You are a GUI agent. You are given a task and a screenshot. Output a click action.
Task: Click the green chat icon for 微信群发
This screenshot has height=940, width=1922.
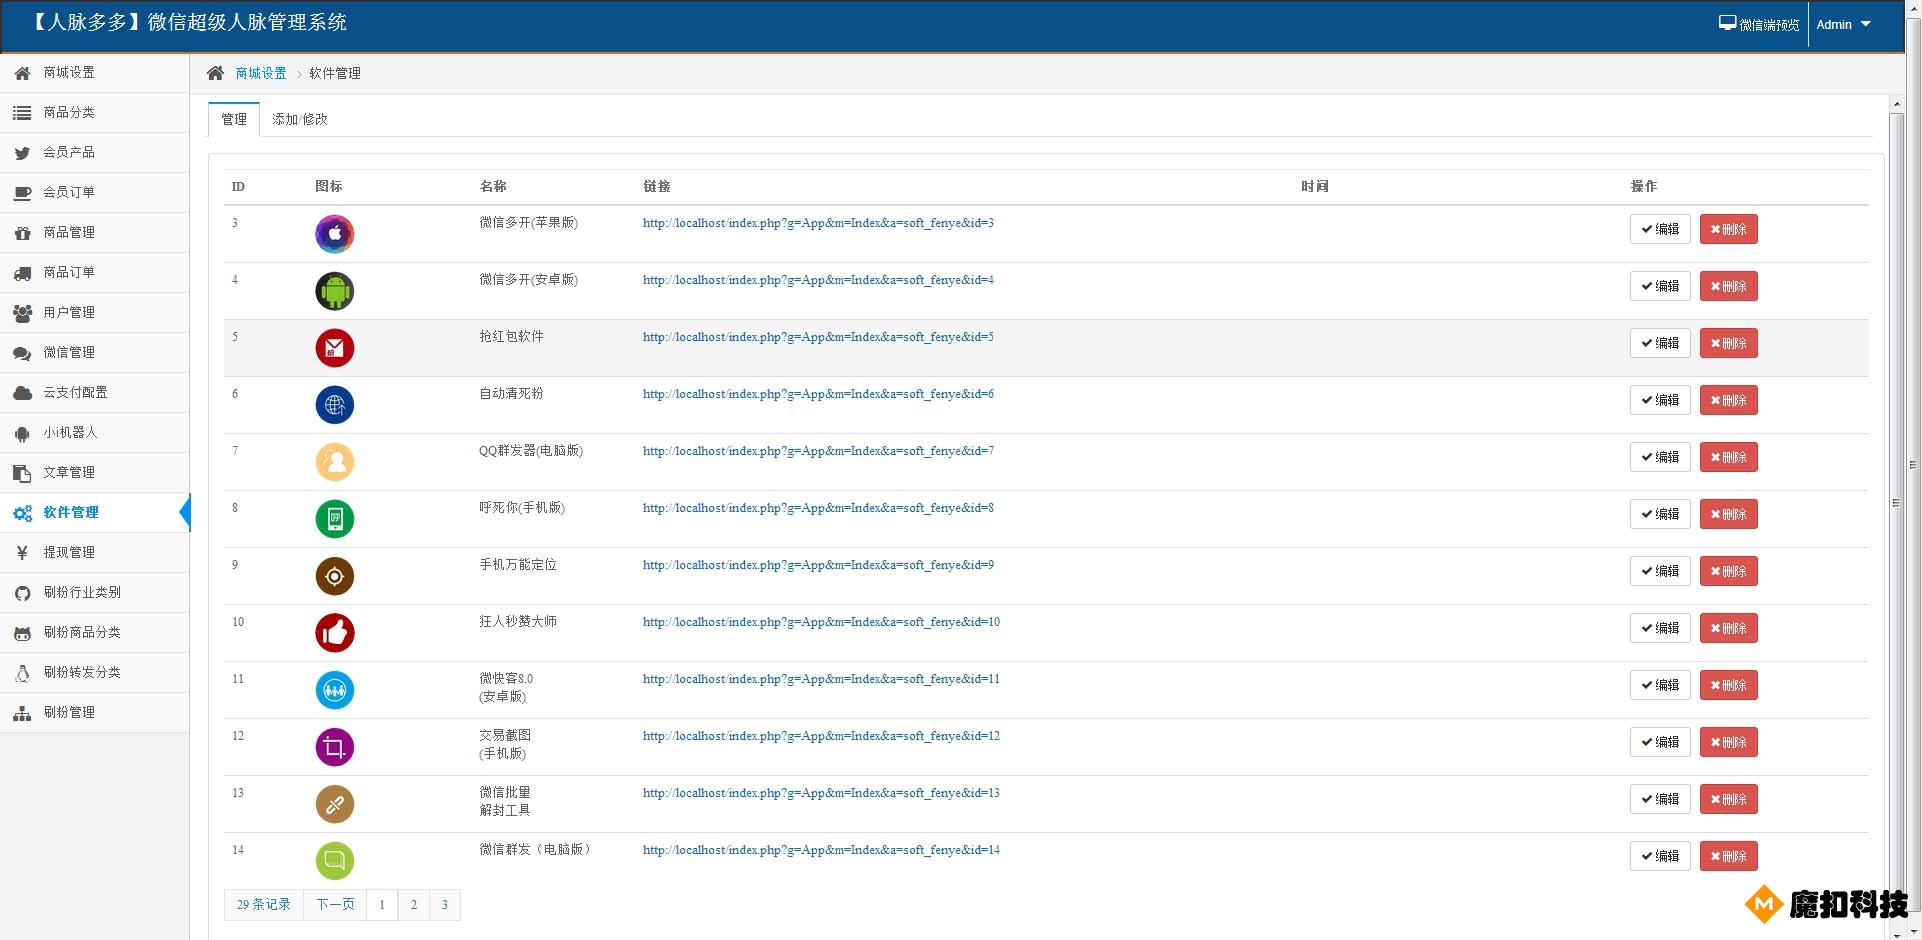335,861
